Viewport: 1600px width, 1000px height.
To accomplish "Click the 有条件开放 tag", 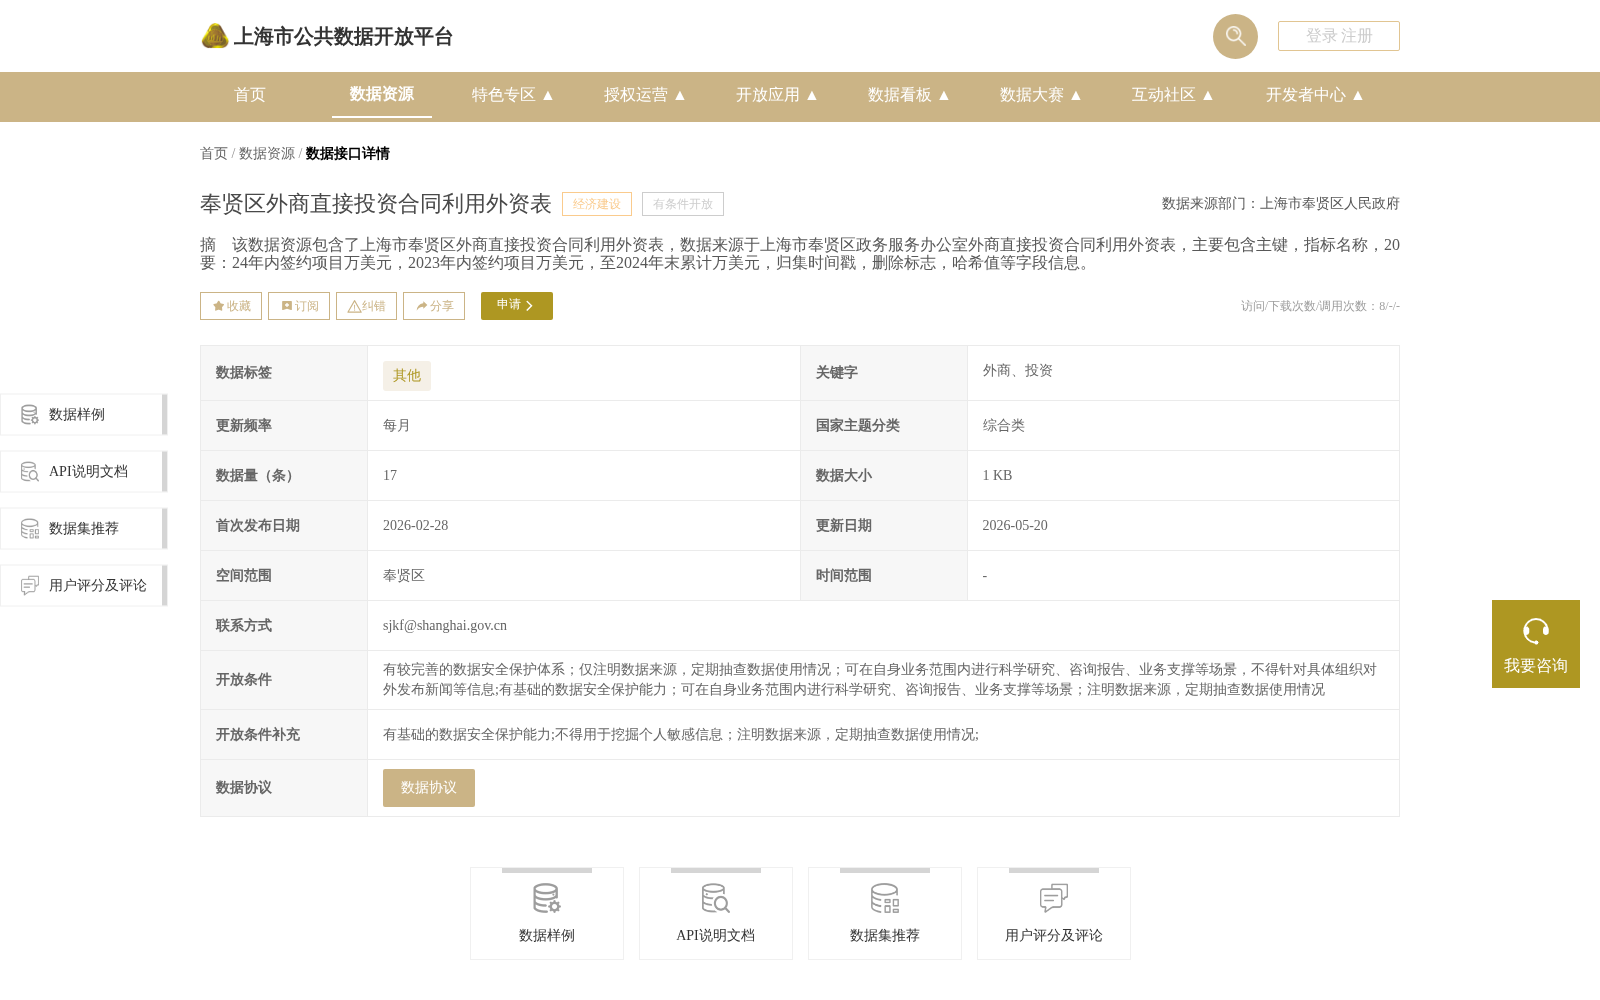I will [x=683, y=204].
